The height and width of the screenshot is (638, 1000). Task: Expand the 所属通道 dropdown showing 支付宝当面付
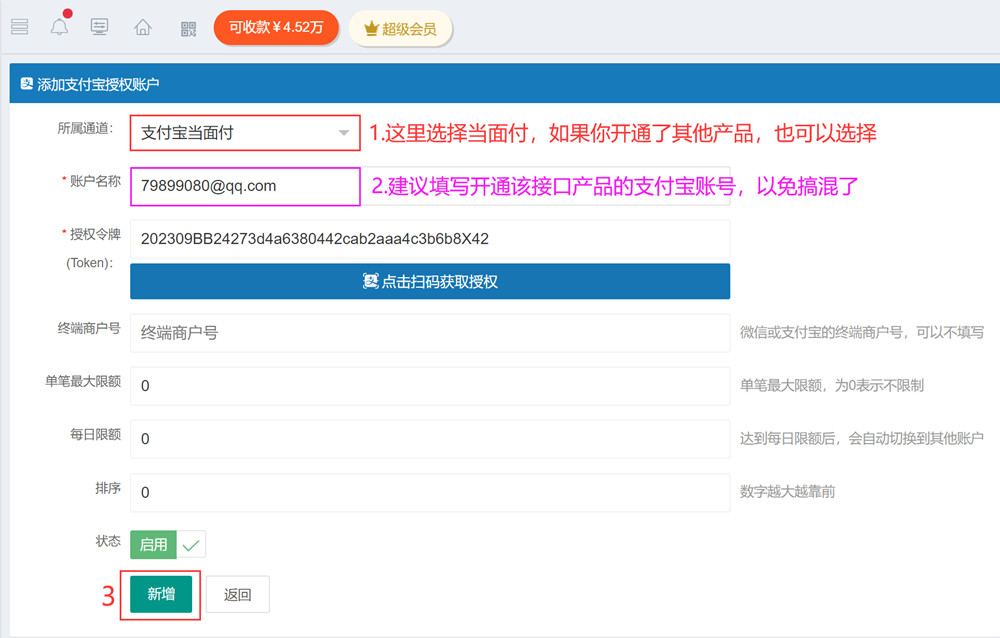tap(245, 132)
